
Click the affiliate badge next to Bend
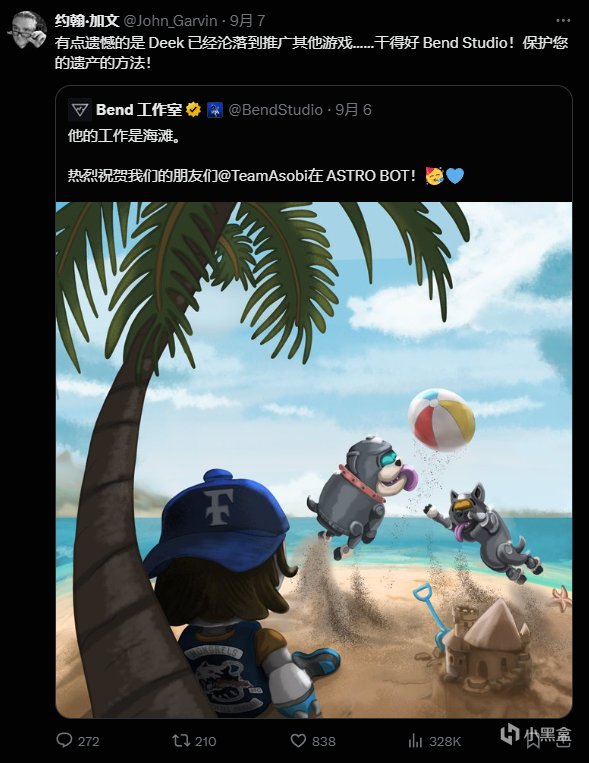(x=215, y=110)
